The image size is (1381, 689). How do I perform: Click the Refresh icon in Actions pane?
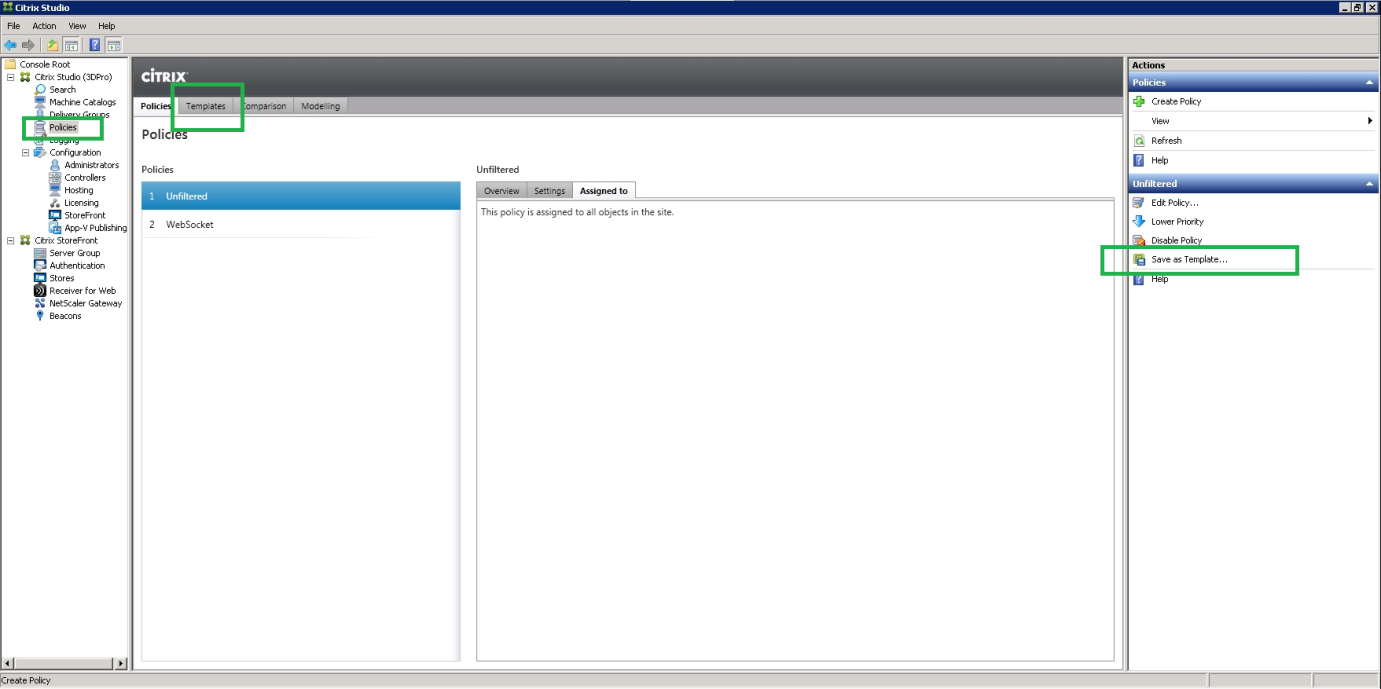coord(1138,141)
